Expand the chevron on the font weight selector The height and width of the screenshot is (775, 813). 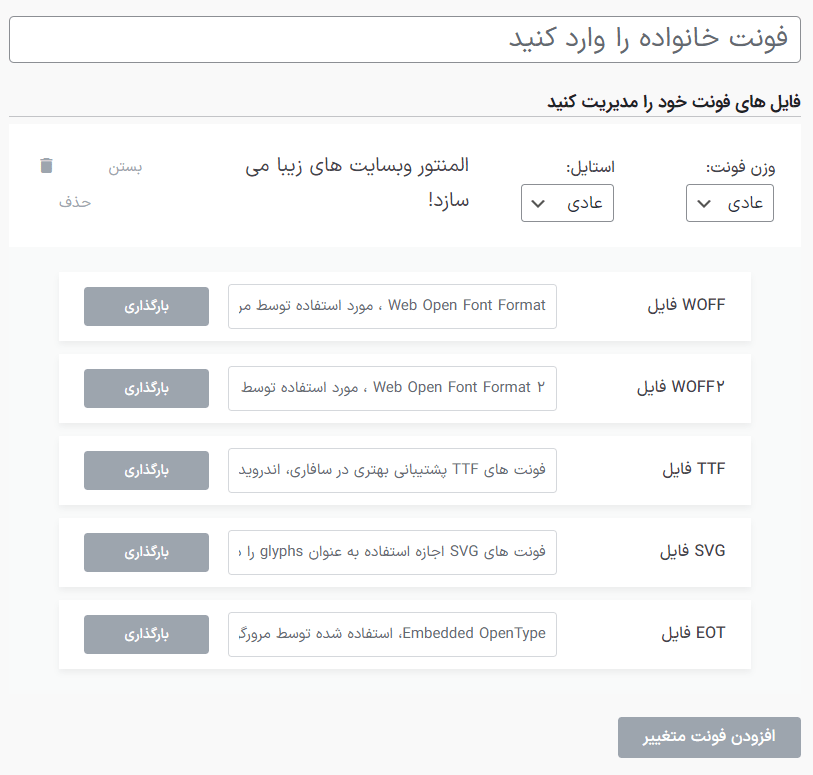coord(703,203)
